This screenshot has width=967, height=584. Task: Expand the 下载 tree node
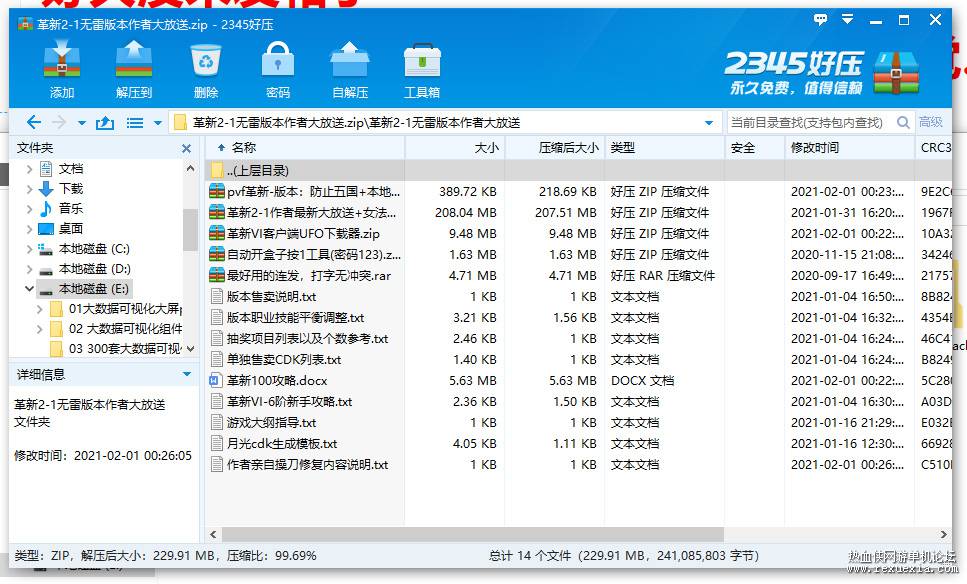(x=30, y=189)
